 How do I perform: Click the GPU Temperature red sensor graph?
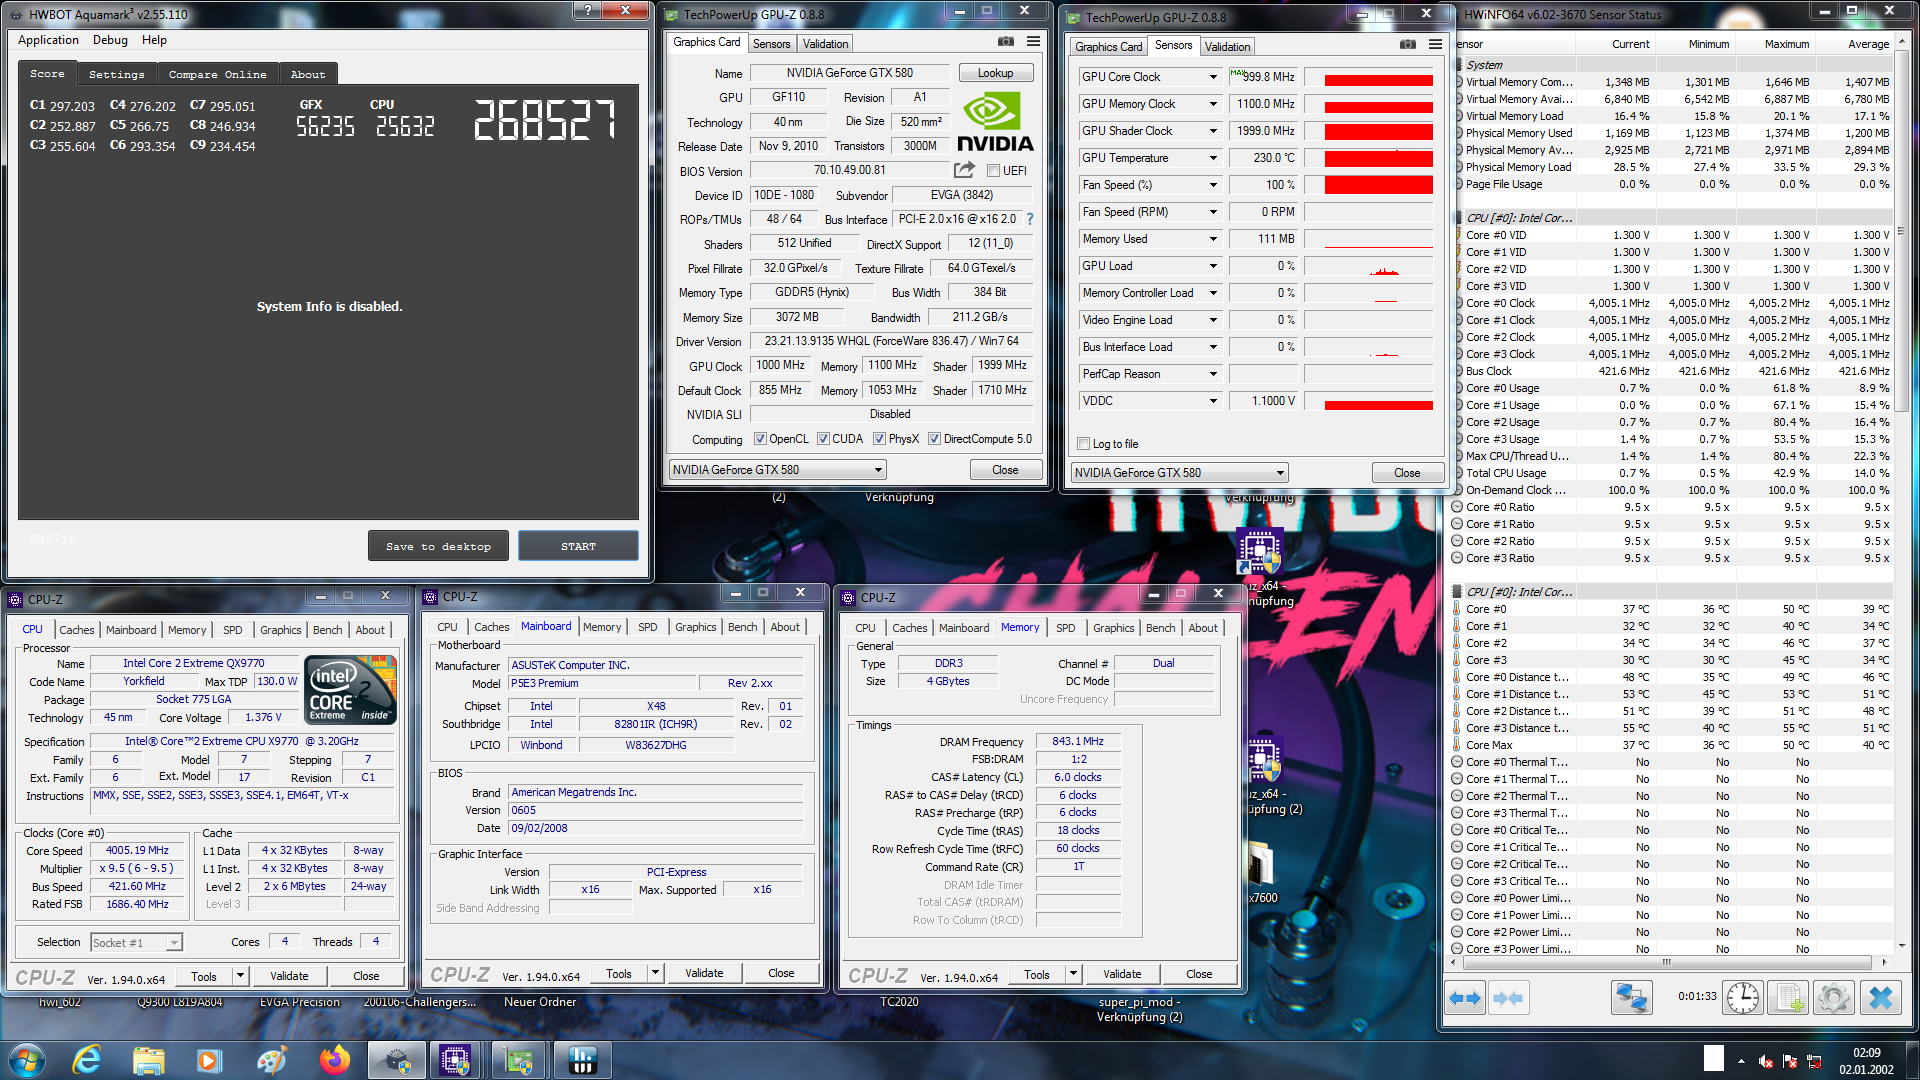pyautogui.click(x=1378, y=158)
